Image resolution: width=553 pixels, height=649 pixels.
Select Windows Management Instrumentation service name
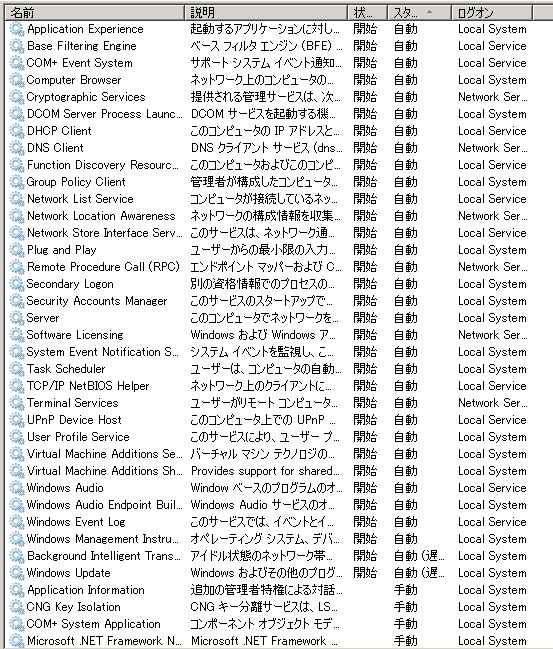click(103, 539)
